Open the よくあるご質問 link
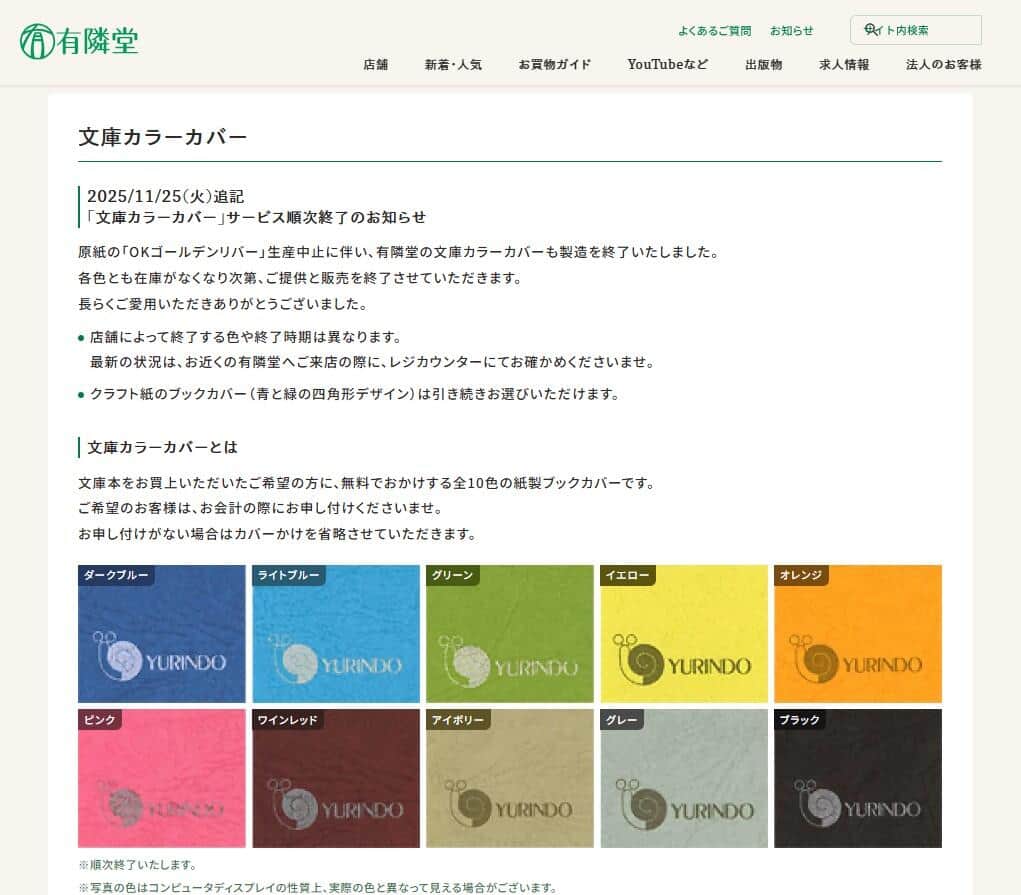Image resolution: width=1021 pixels, height=895 pixels. [x=715, y=30]
